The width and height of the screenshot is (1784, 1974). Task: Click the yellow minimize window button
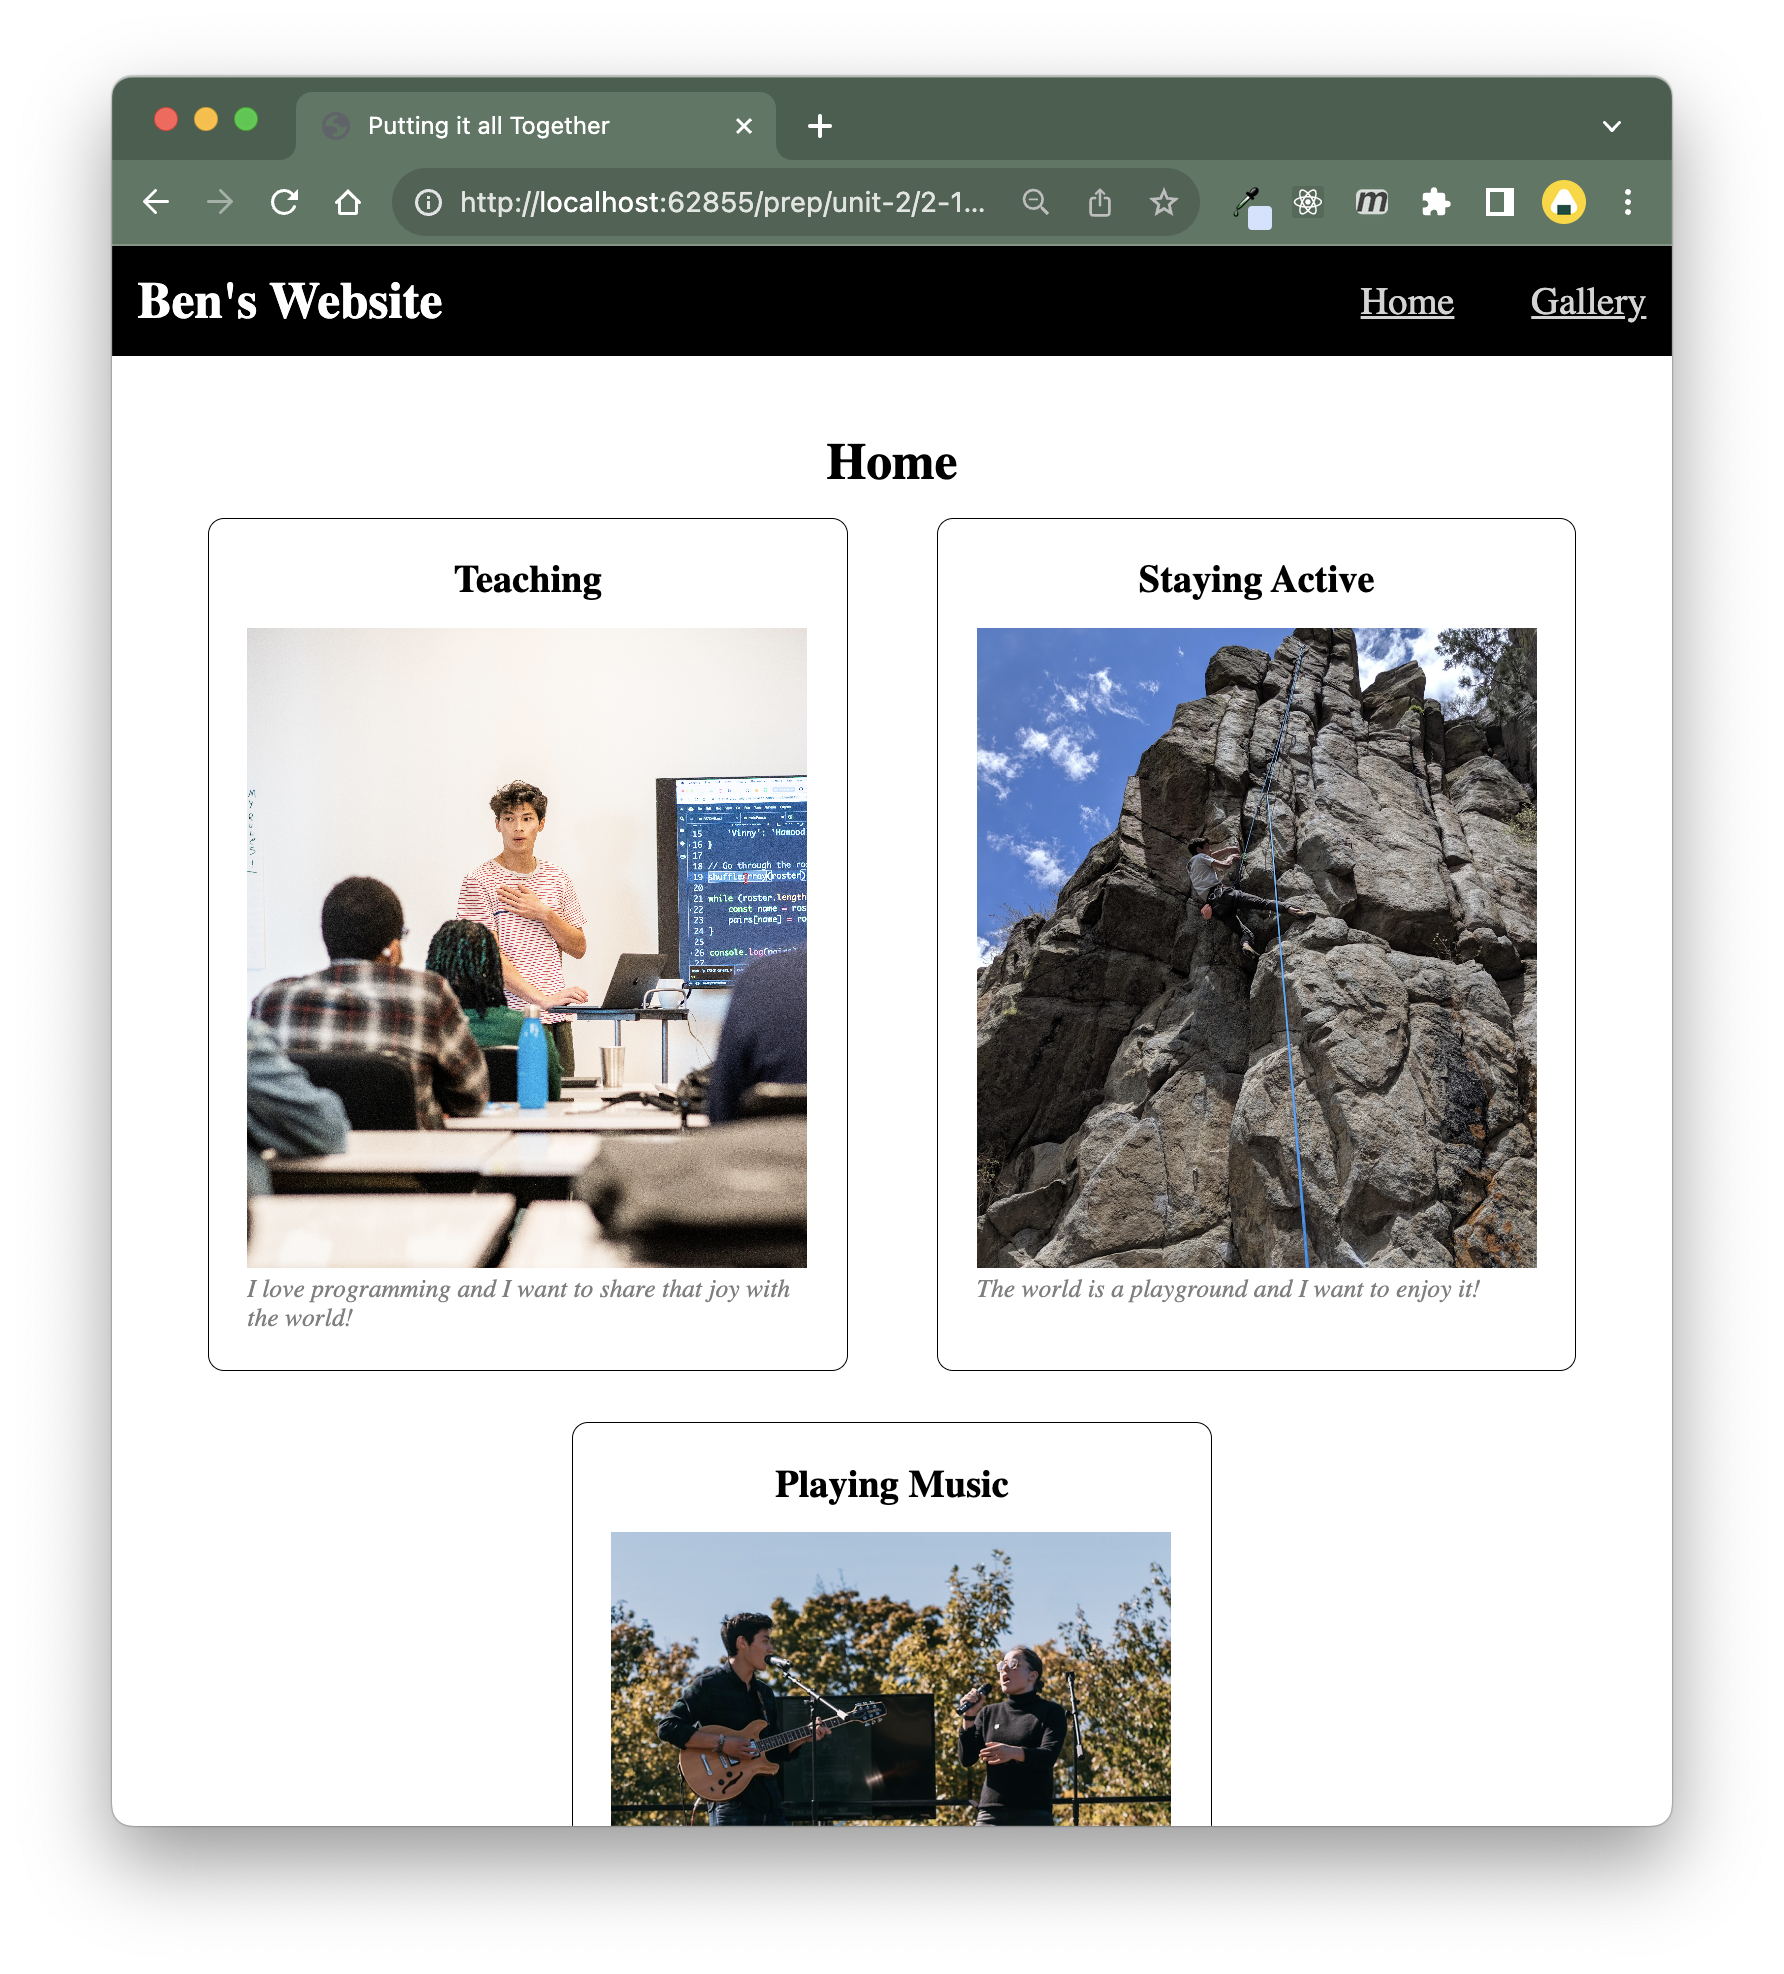206,120
